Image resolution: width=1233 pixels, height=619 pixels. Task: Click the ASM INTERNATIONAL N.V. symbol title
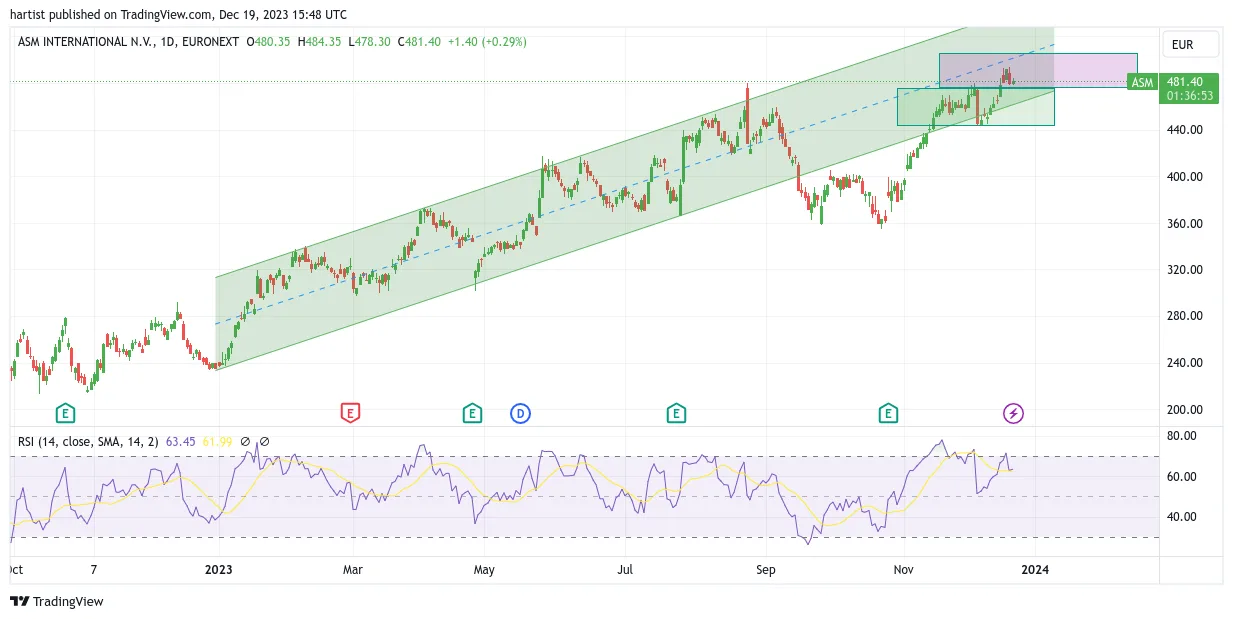click(x=87, y=42)
